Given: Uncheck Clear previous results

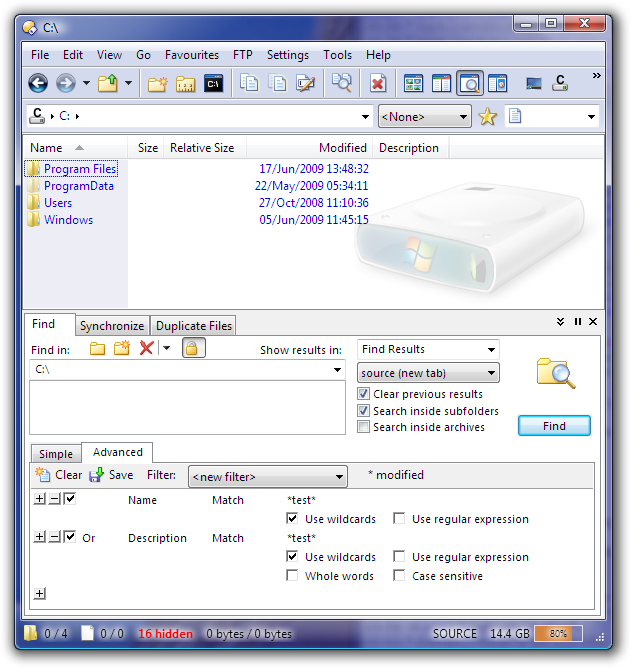Looking at the screenshot, I should 364,394.
